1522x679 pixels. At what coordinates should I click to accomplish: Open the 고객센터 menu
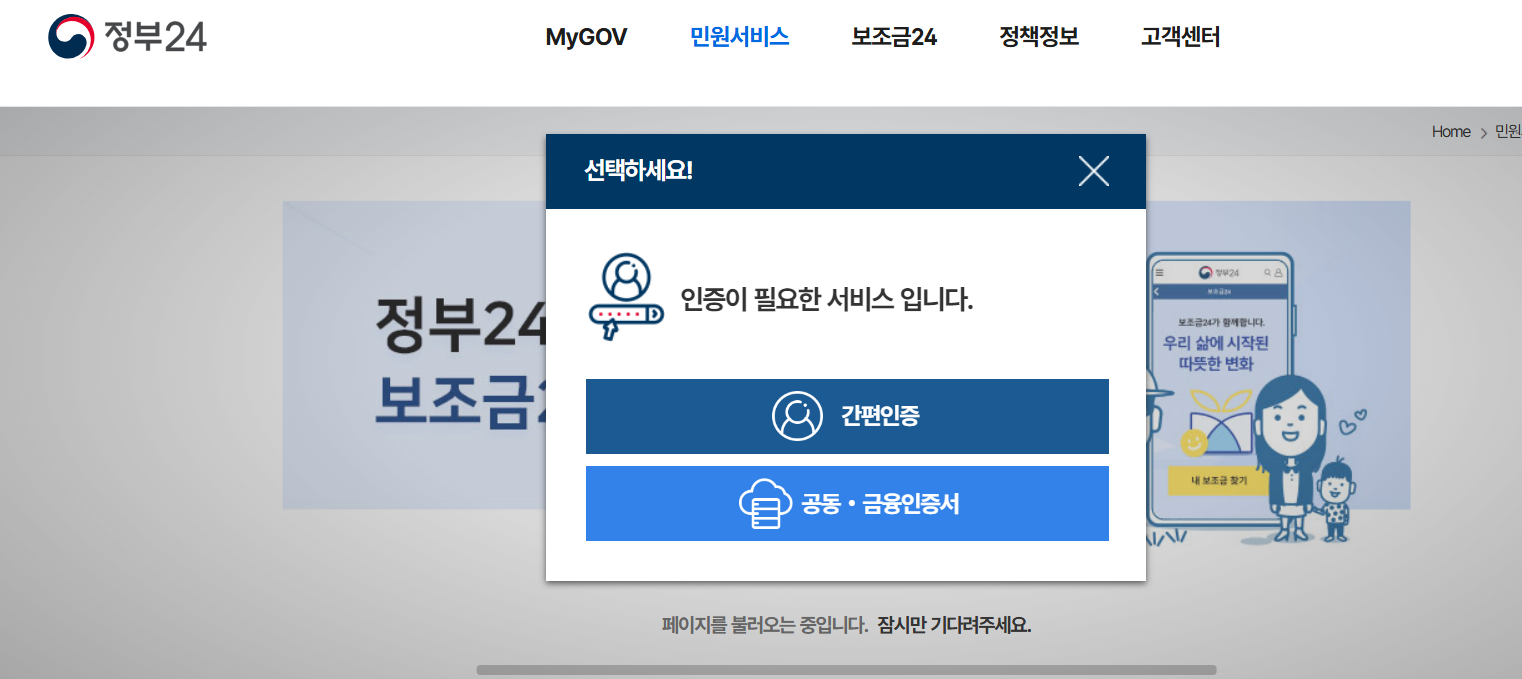point(1180,37)
